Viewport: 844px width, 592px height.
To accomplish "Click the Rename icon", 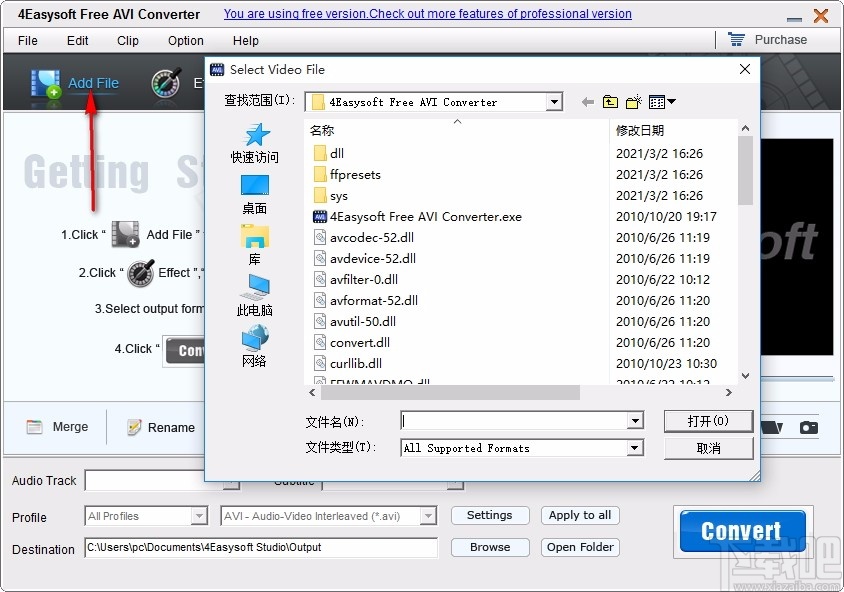I will 136,427.
